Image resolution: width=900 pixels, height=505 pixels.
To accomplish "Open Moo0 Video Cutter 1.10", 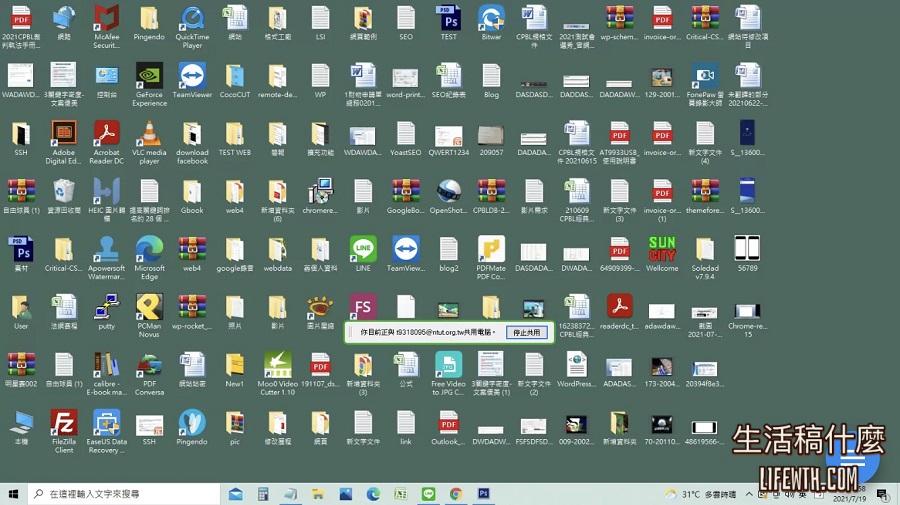I will 278,373.
